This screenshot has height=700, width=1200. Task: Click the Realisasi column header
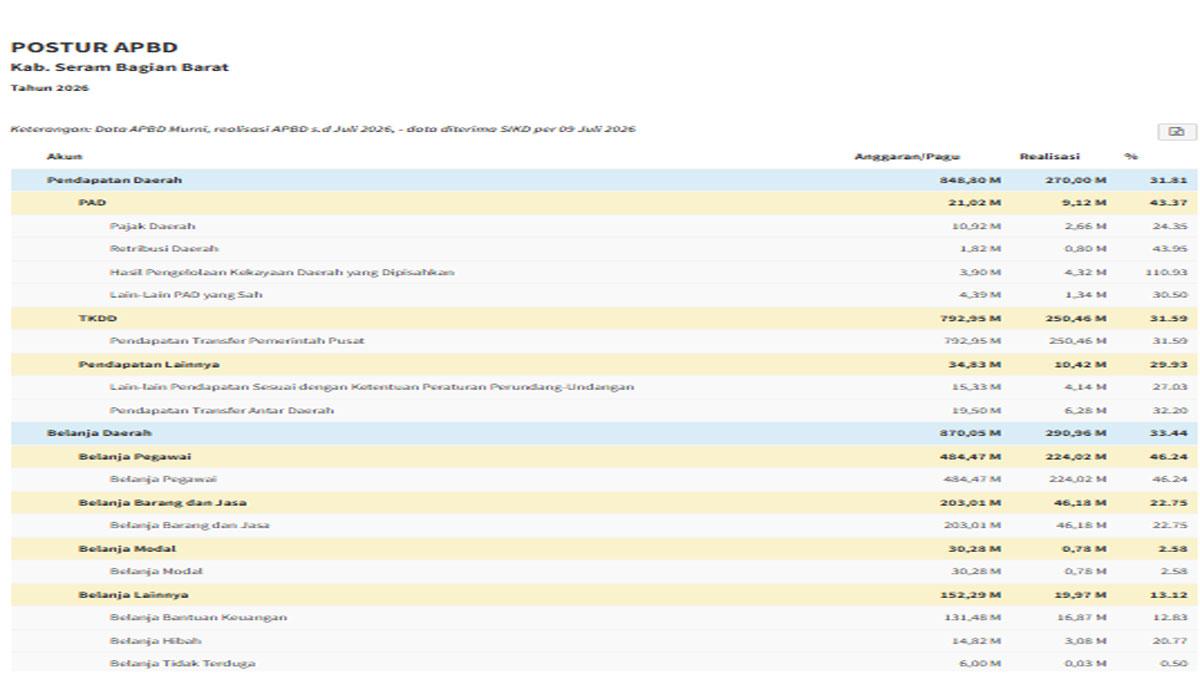(1049, 156)
